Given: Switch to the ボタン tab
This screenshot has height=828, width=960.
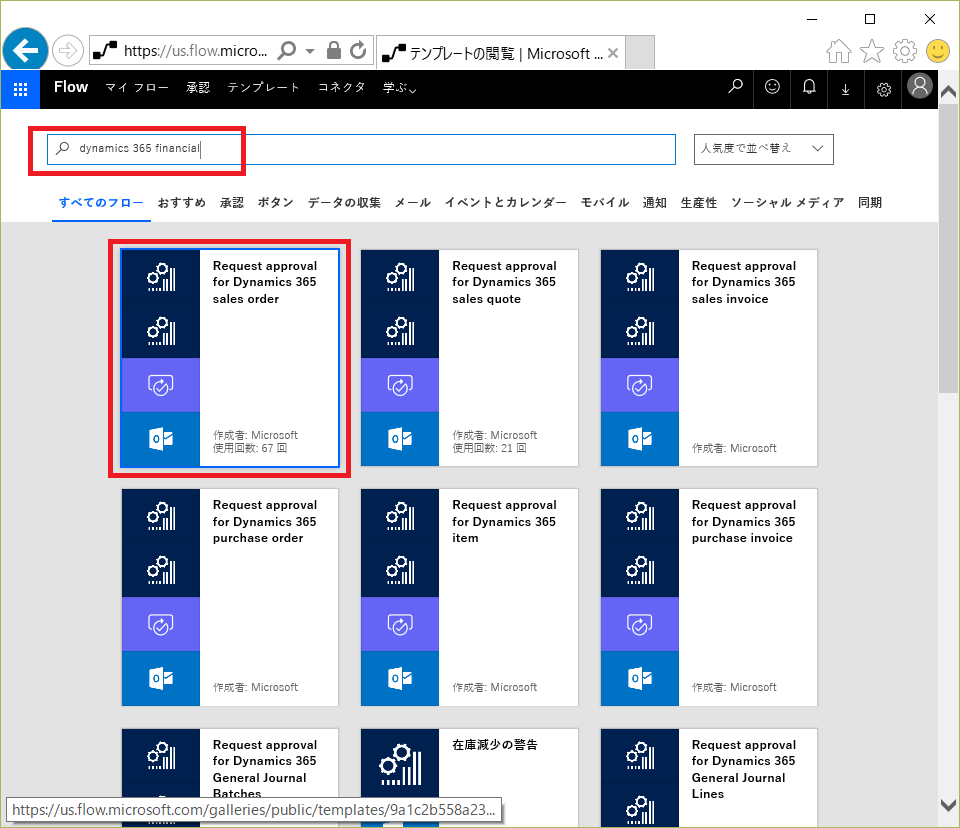Looking at the screenshot, I should point(276,203).
